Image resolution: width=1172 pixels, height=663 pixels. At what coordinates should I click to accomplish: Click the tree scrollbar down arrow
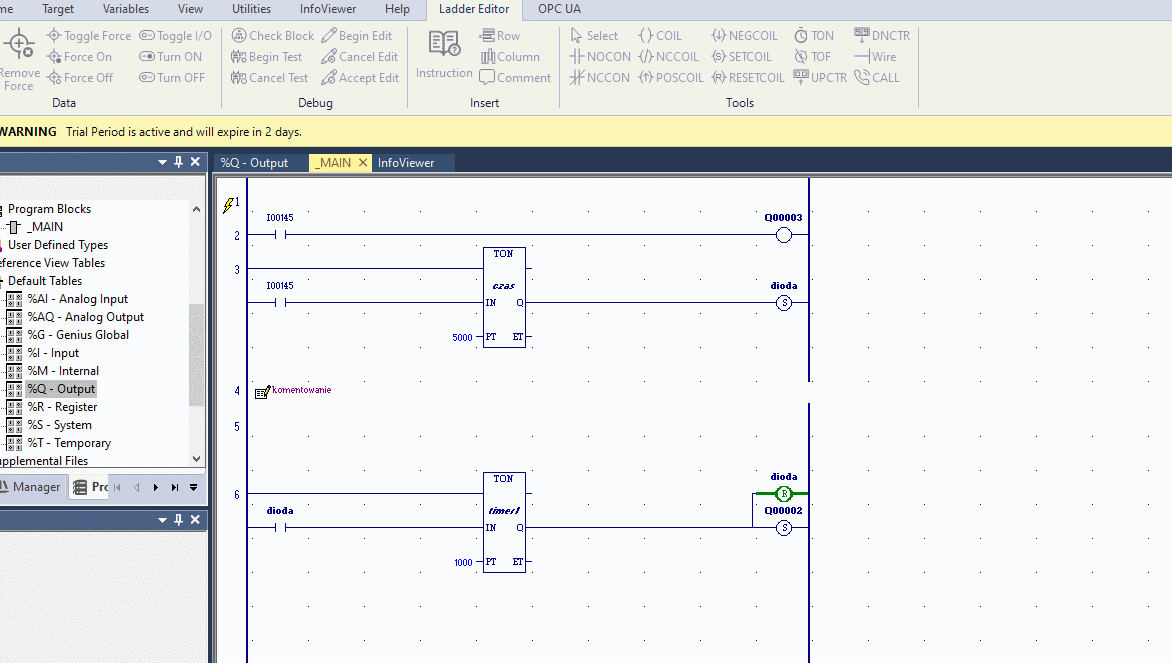[x=197, y=459]
